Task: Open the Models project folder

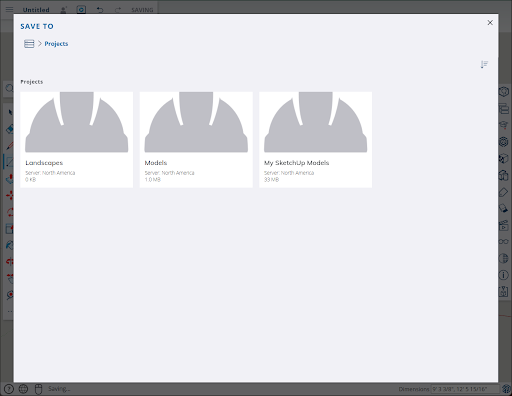Action: click(196, 140)
